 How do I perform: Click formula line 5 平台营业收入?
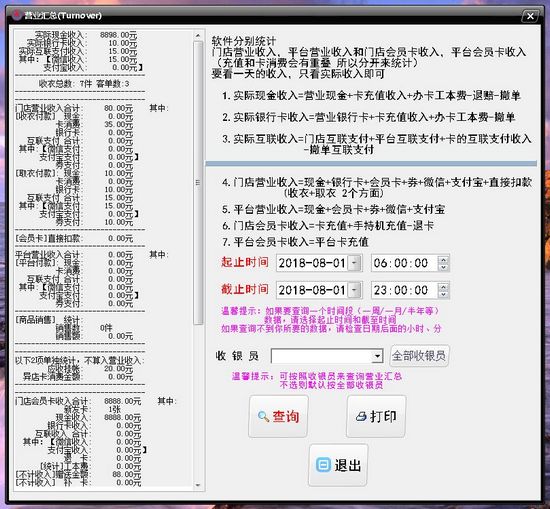pos(333,209)
